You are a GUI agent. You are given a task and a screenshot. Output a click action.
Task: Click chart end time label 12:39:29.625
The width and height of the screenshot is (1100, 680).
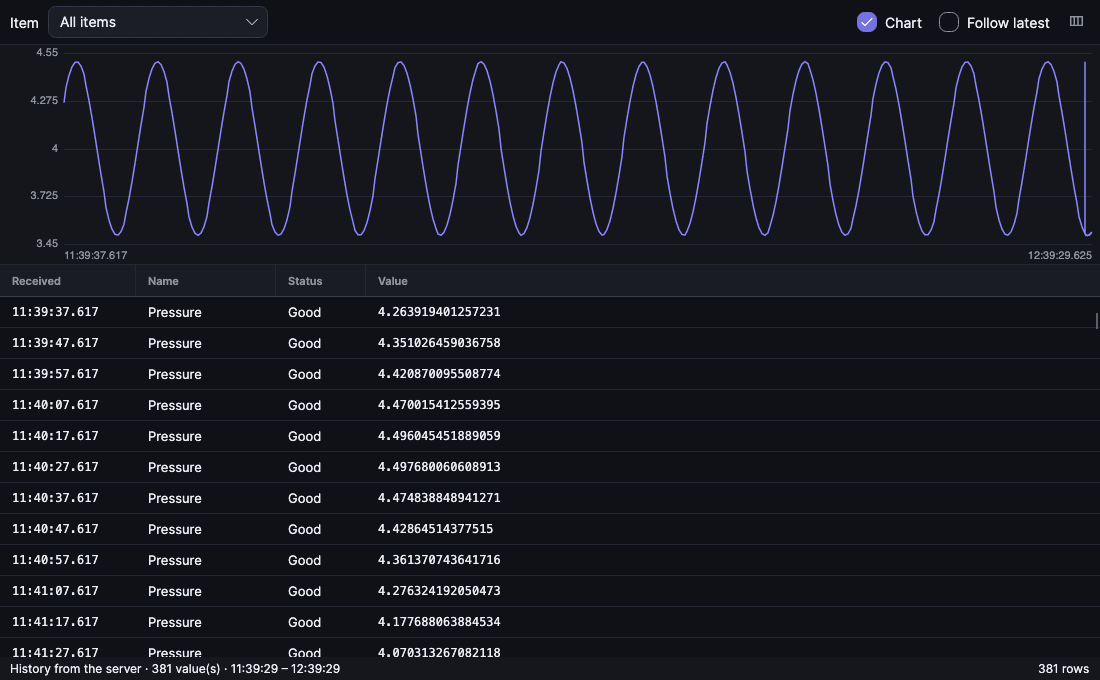1059,255
